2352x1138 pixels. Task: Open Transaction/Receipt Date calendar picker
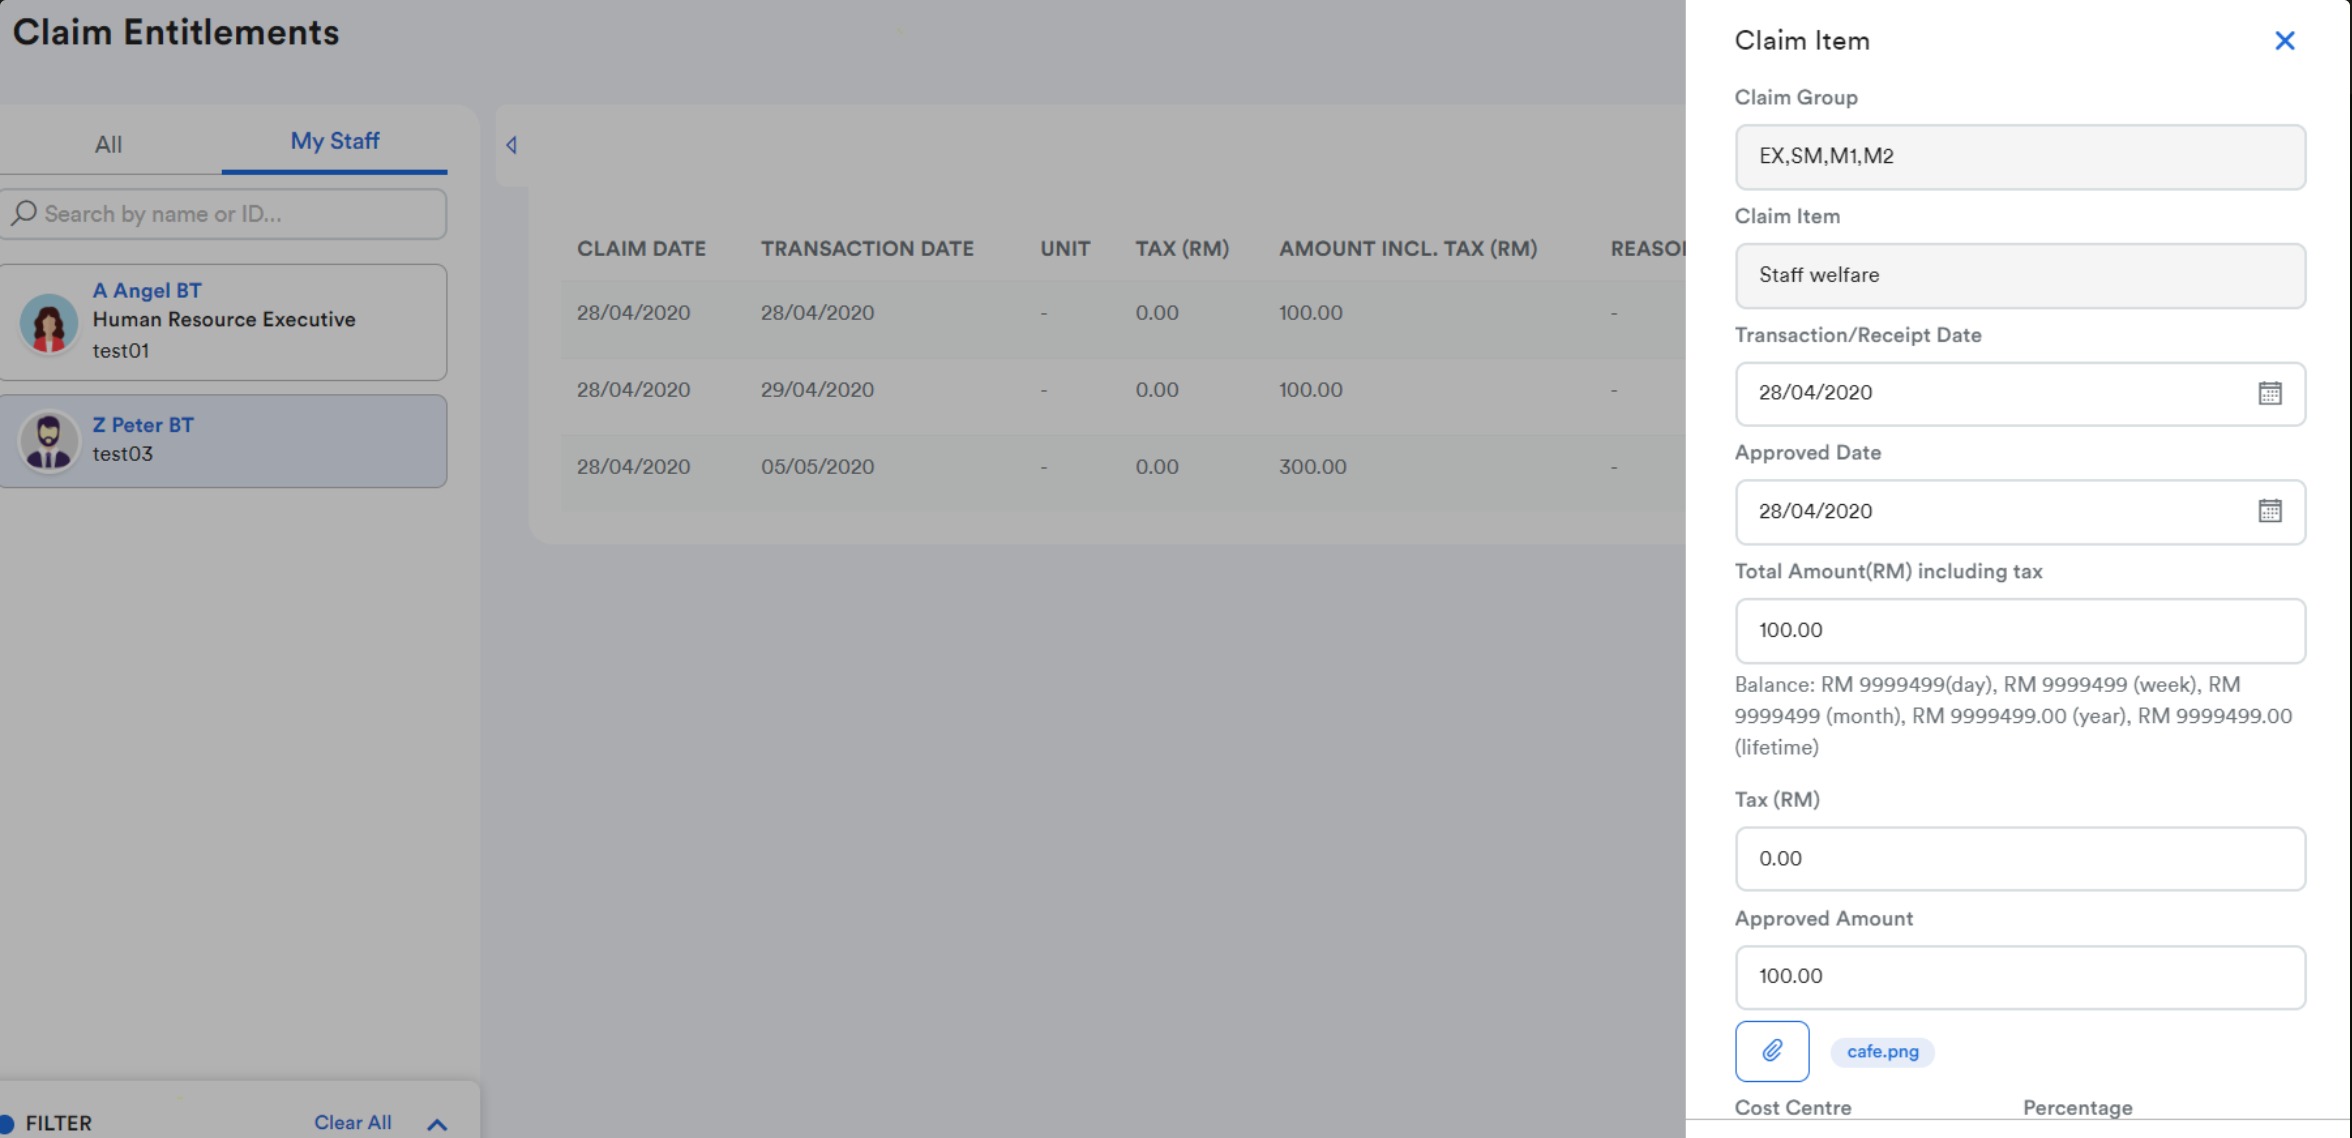(2269, 393)
